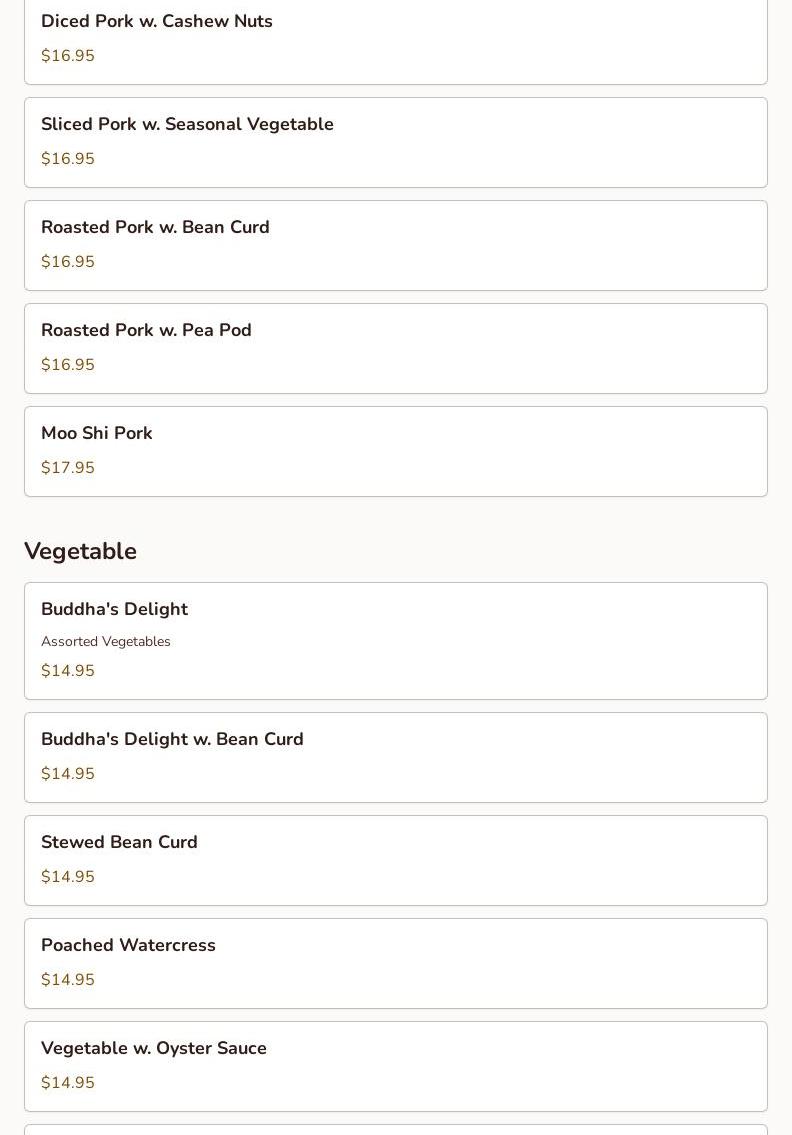The height and width of the screenshot is (1135, 792).
Task: Select the Buddha's Delight title
Action: 114,610
